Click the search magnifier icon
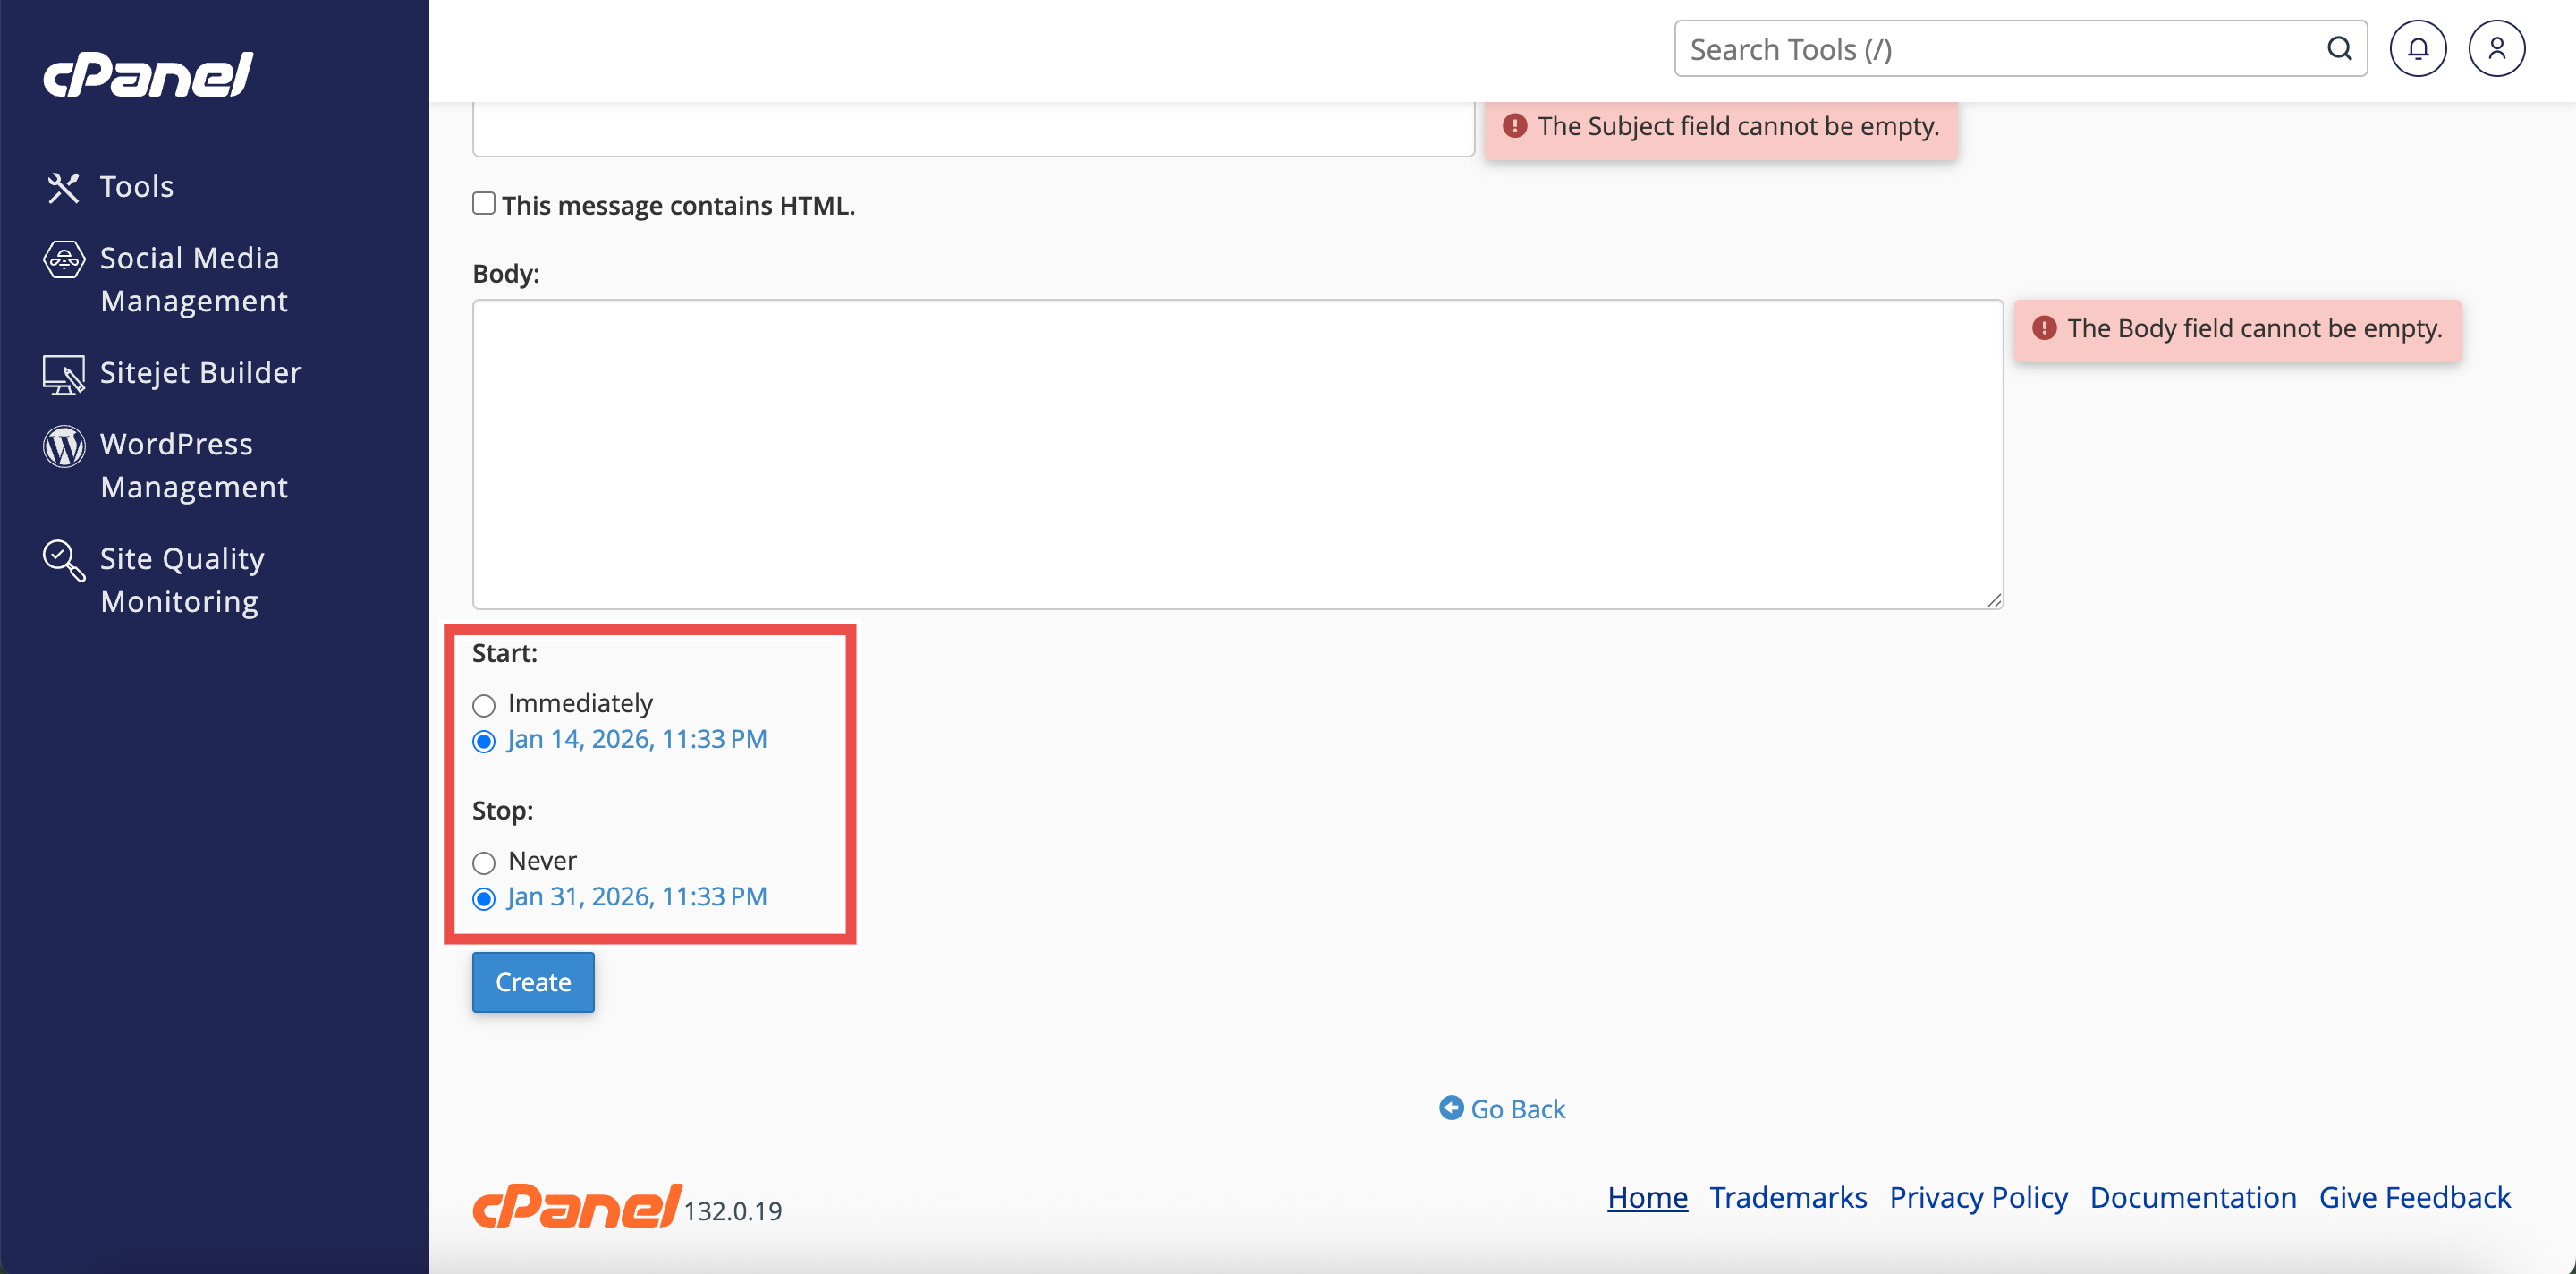Viewport: 2576px width, 1274px height. pyautogui.click(x=2338, y=49)
